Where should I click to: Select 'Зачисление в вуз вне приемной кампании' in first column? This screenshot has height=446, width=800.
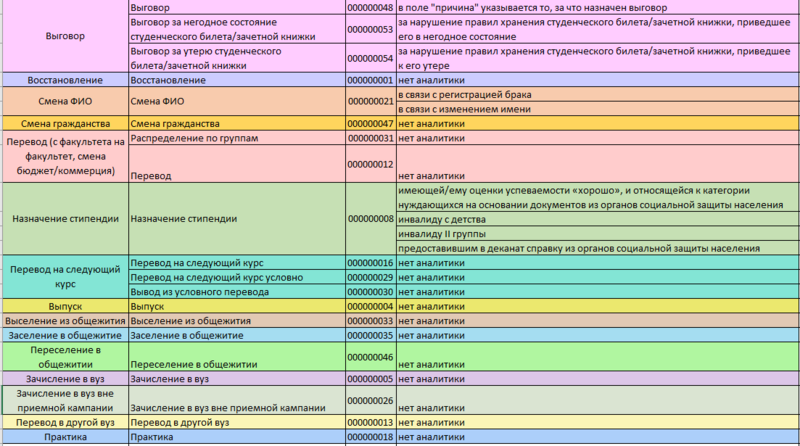[x=65, y=401]
